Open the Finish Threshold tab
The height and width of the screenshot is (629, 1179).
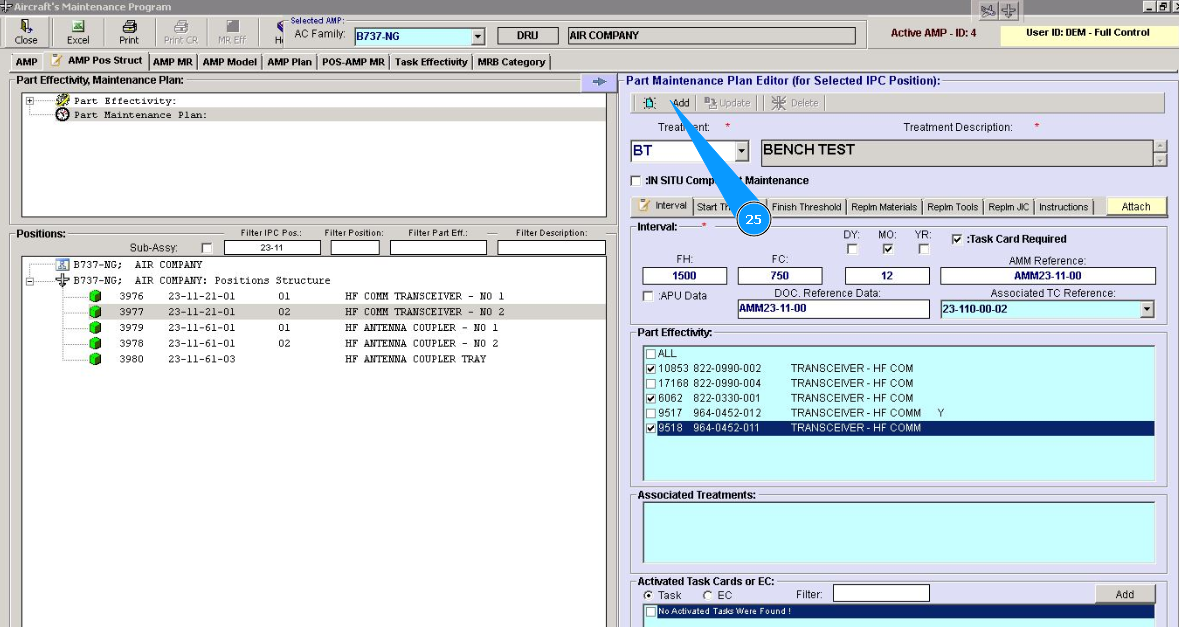click(806, 207)
